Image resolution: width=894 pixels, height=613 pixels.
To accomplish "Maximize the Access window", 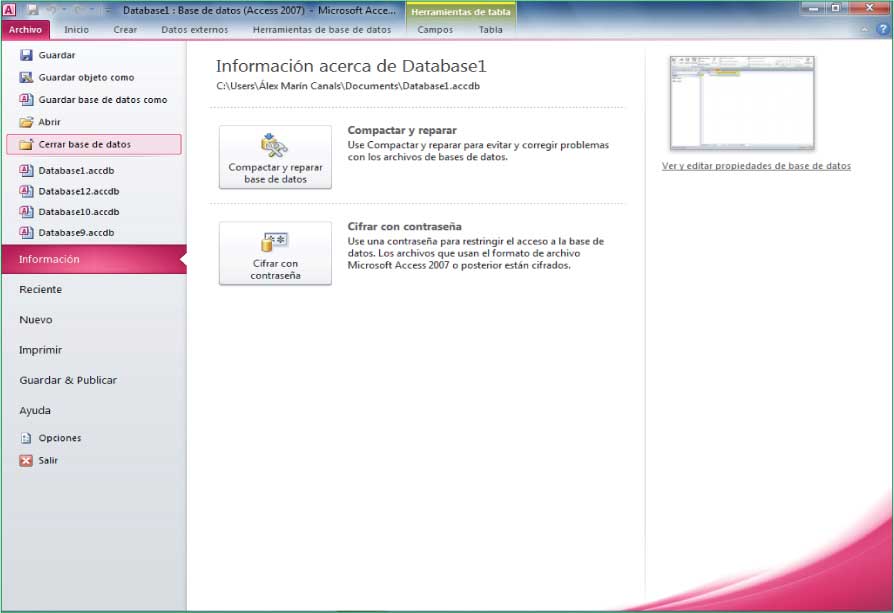I will click(836, 9).
